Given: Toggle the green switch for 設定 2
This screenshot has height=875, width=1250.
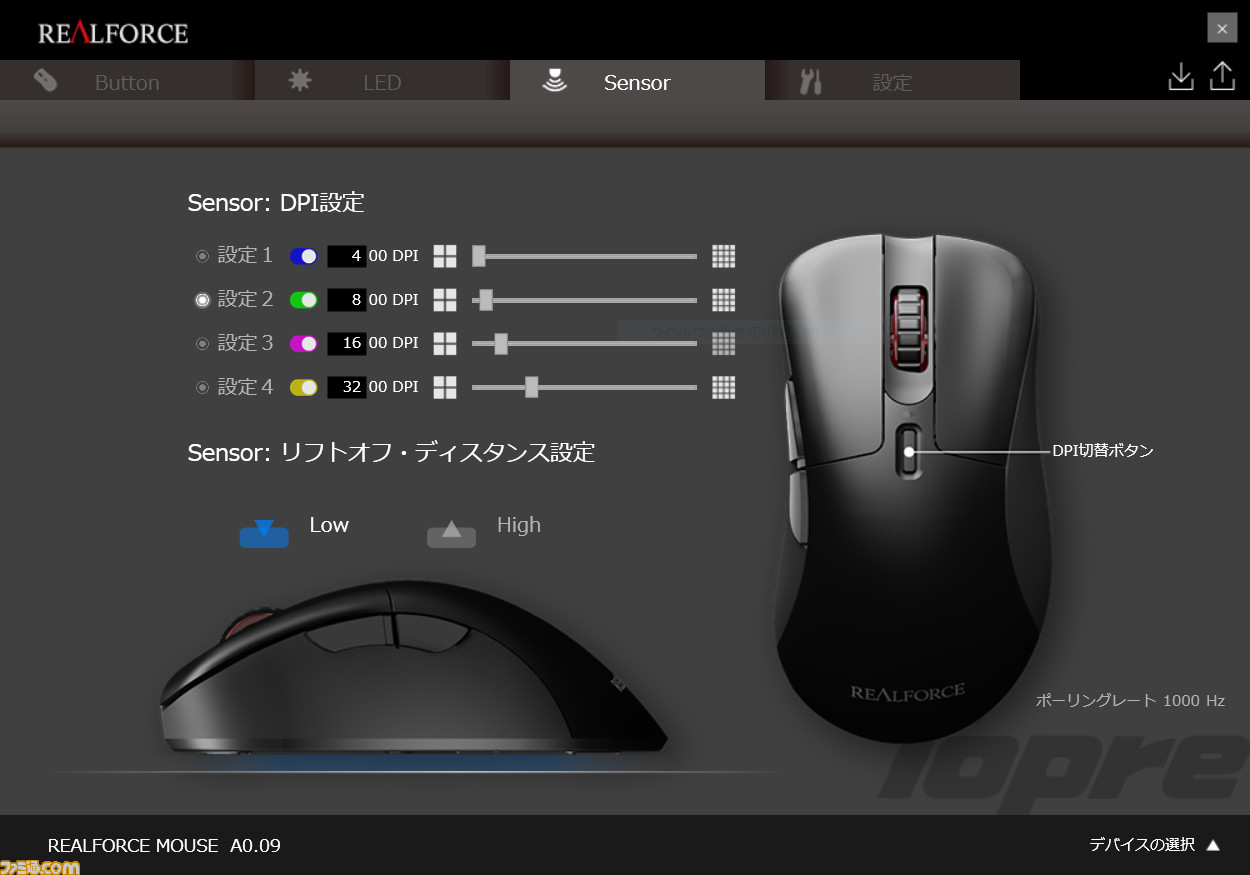Looking at the screenshot, I should pyautogui.click(x=303, y=300).
